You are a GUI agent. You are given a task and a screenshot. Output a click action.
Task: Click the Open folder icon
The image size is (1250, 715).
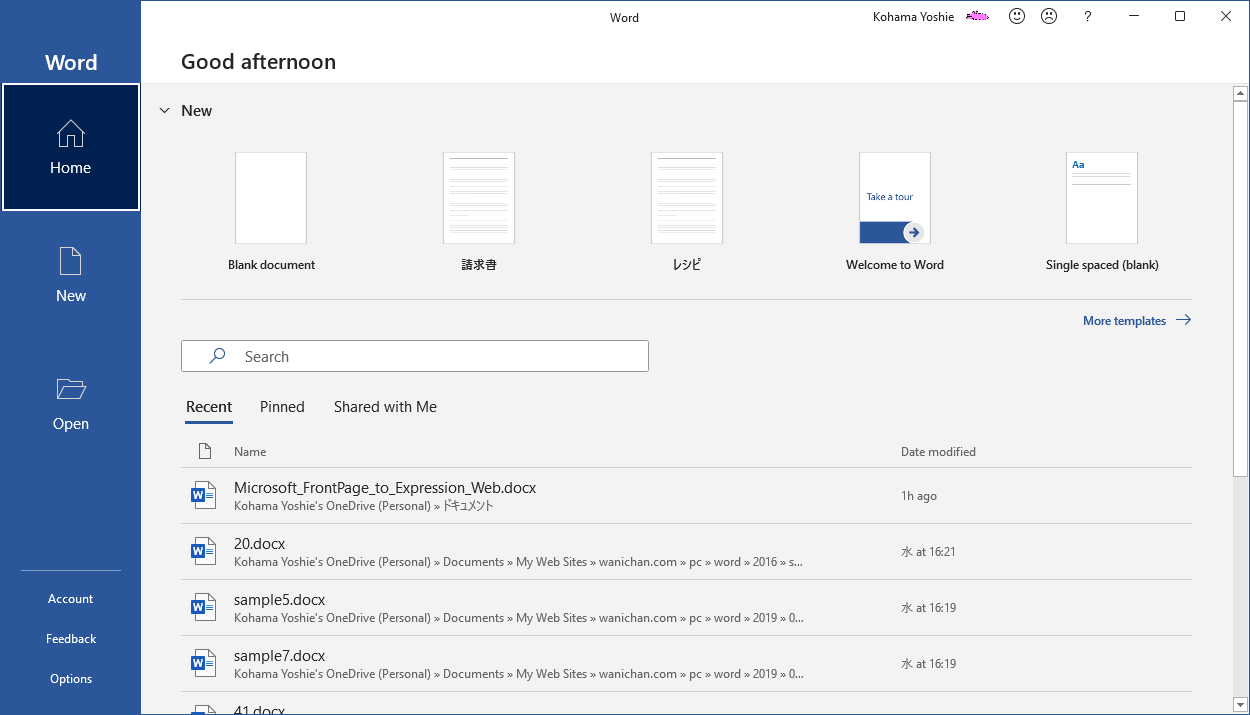coord(71,389)
